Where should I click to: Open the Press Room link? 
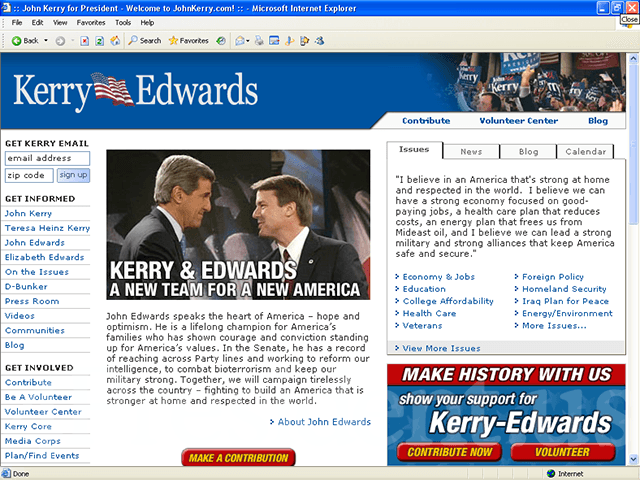pos(32,301)
